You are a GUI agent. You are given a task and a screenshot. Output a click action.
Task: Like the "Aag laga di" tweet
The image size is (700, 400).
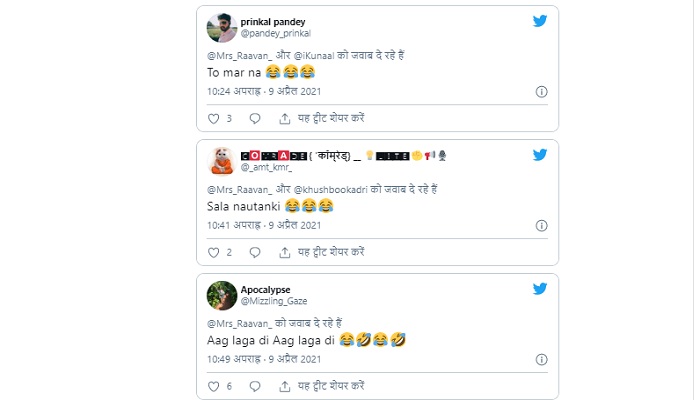pos(213,386)
